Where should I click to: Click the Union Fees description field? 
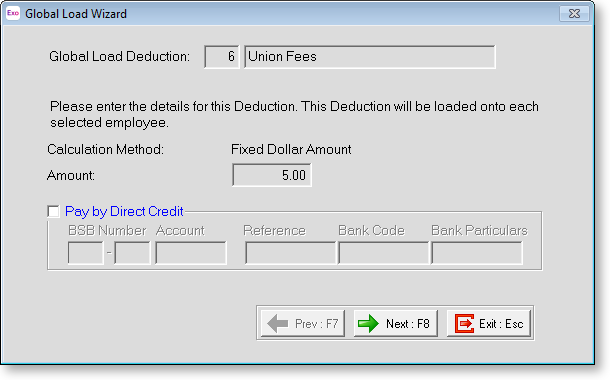coord(370,57)
